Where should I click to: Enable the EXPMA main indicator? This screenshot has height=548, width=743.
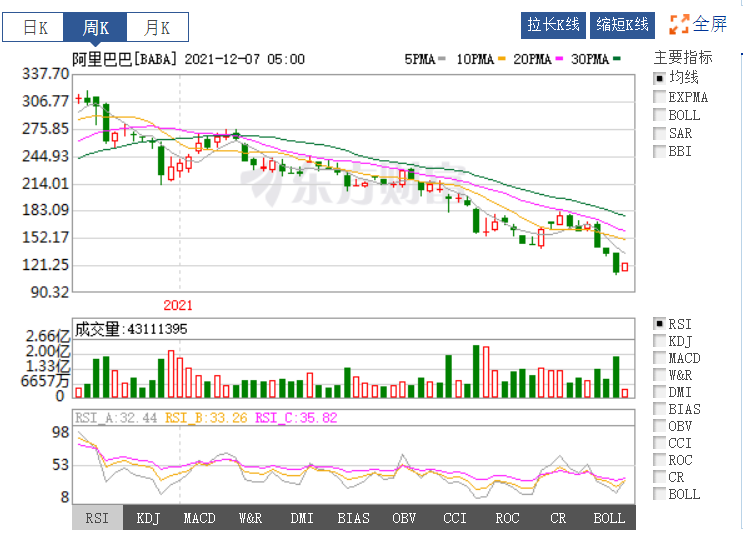(x=659, y=97)
